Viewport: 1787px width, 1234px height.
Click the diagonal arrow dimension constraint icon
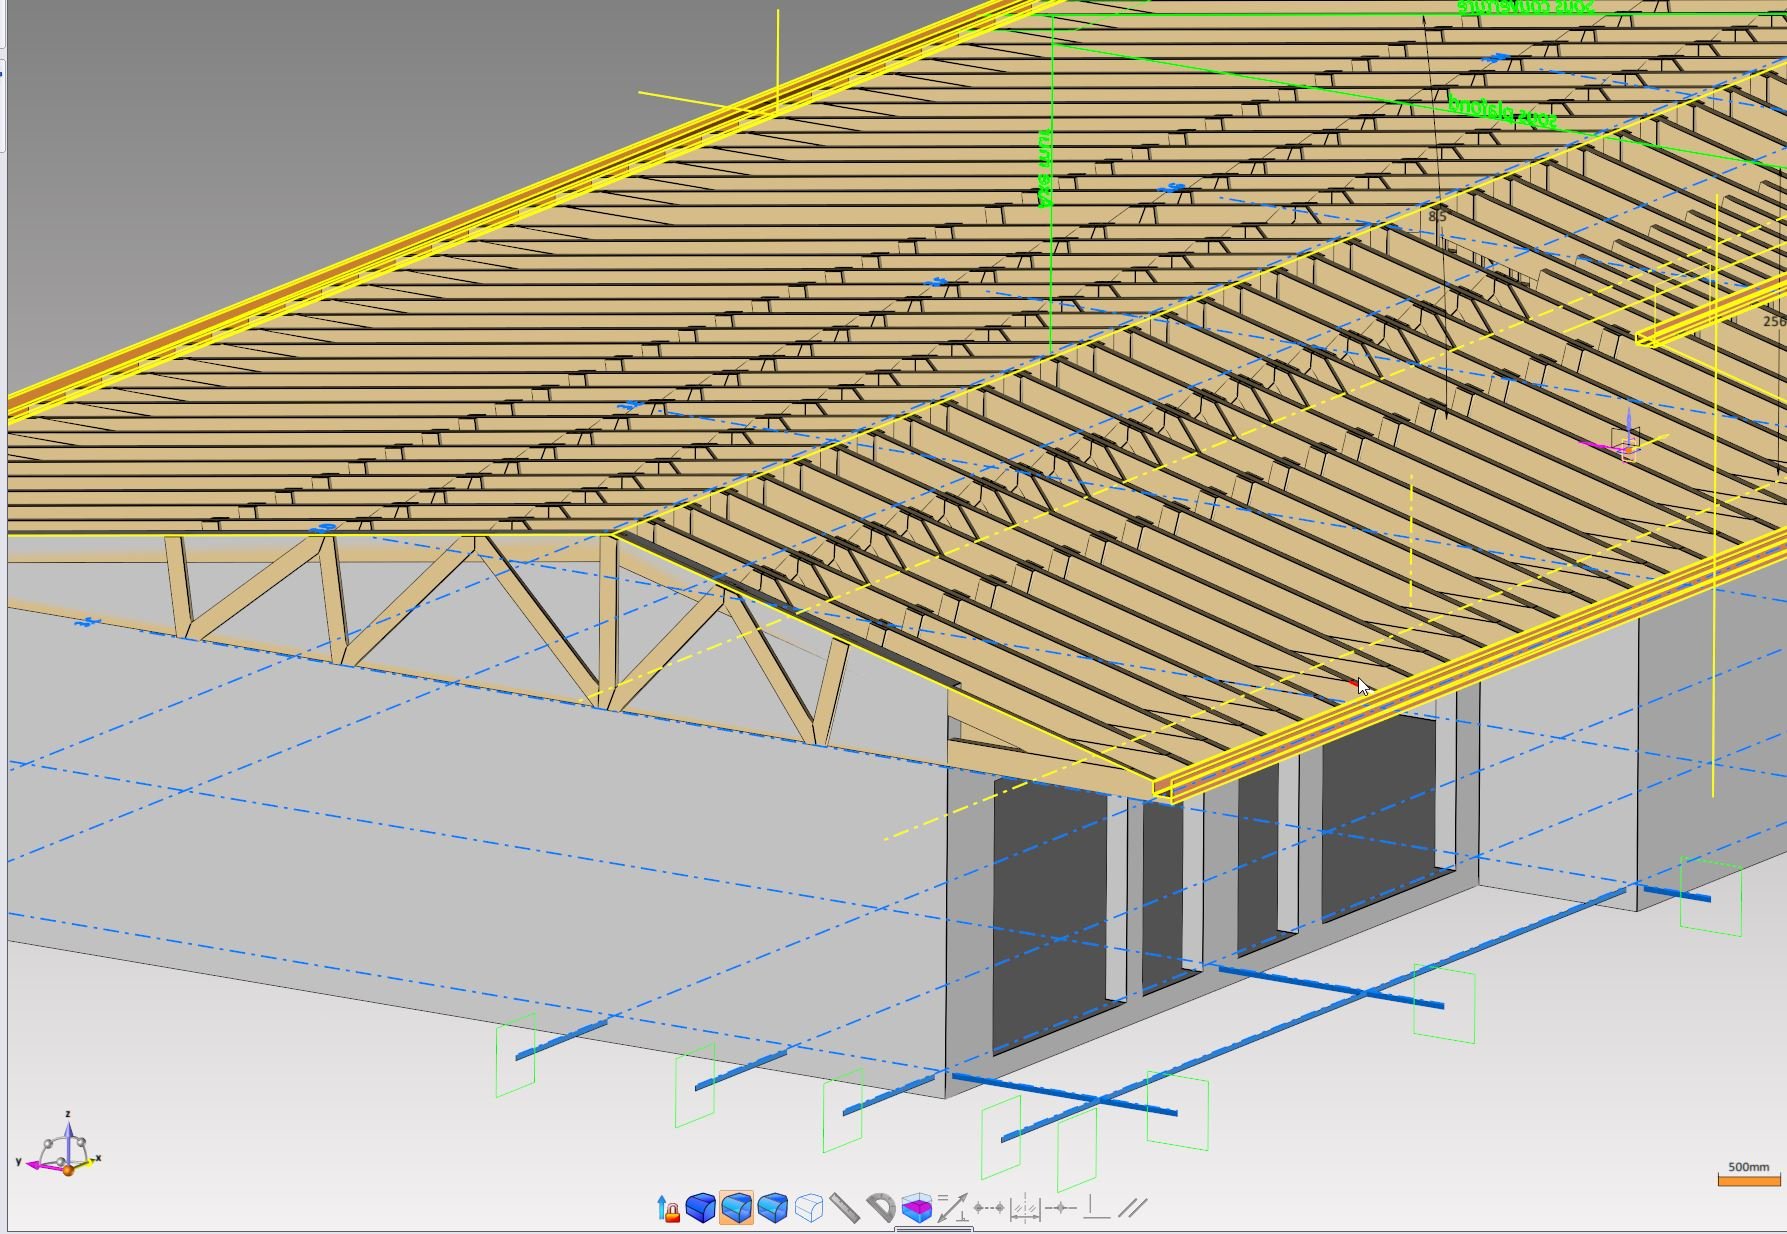tap(953, 1208)
